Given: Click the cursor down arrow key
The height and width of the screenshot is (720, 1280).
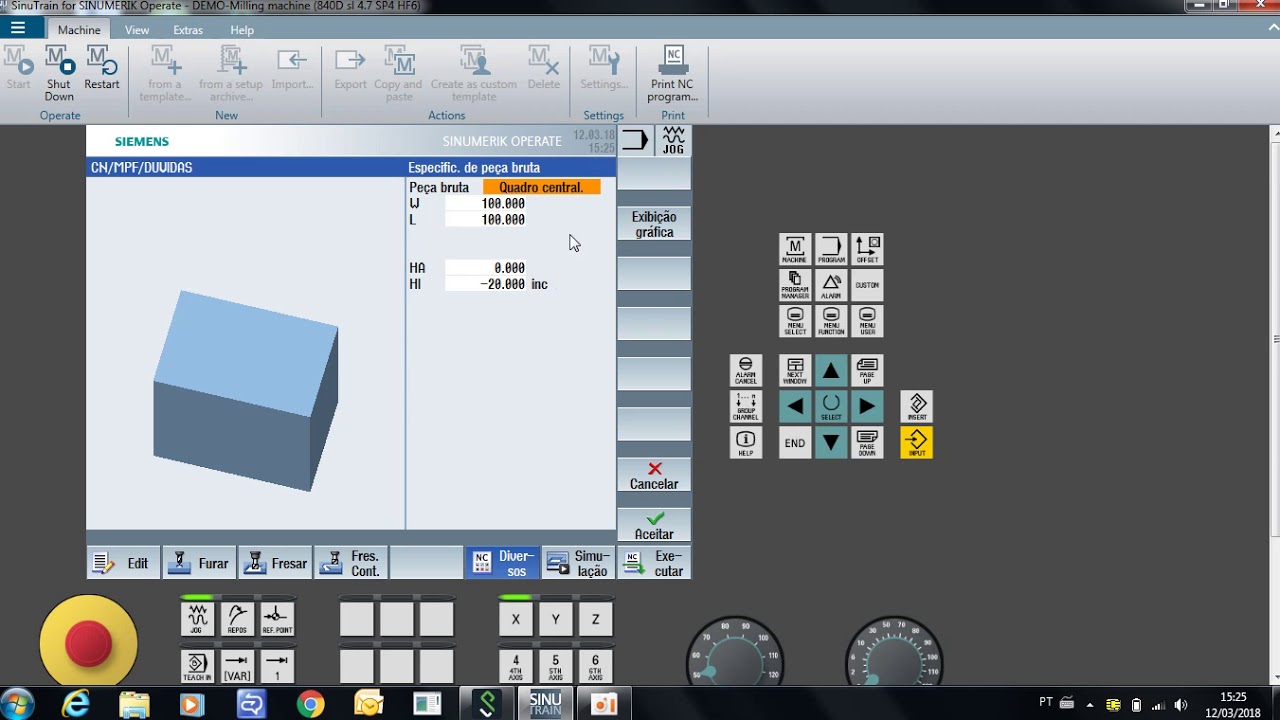Looking at the screenshot, I should pos(831,443).
